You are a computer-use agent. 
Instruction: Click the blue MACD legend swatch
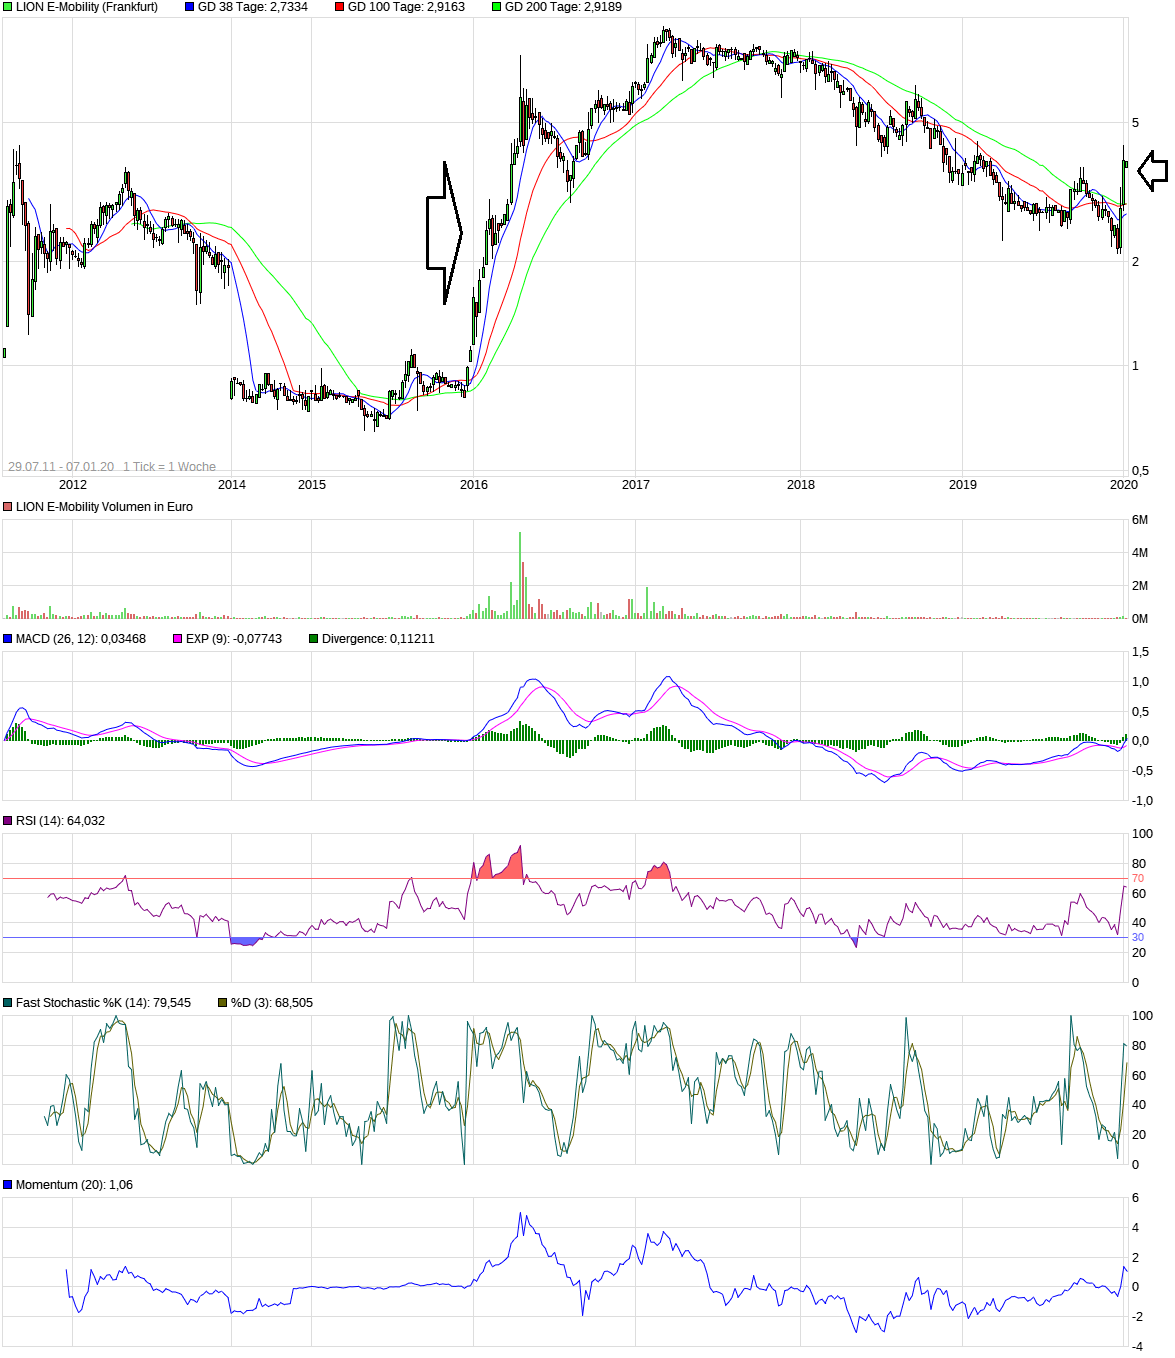pos(8,639)
